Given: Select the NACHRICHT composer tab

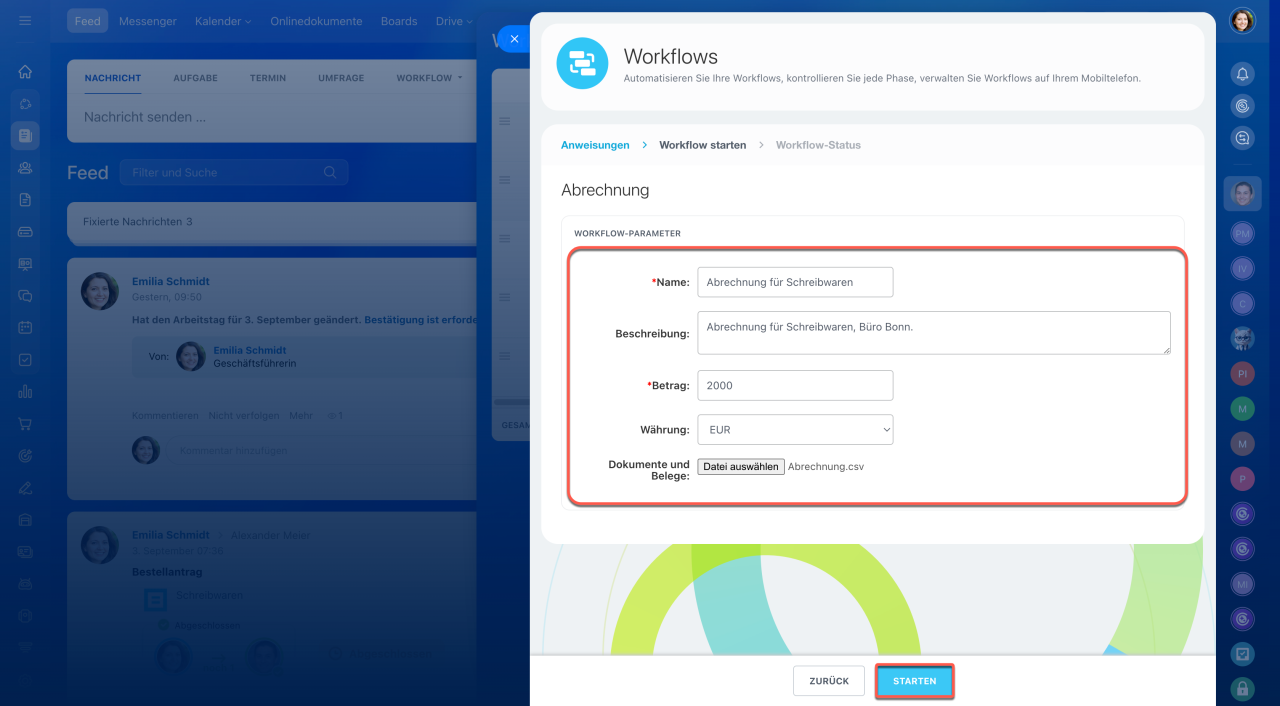Looking at the screenshot, I should [x=113, y=78].
